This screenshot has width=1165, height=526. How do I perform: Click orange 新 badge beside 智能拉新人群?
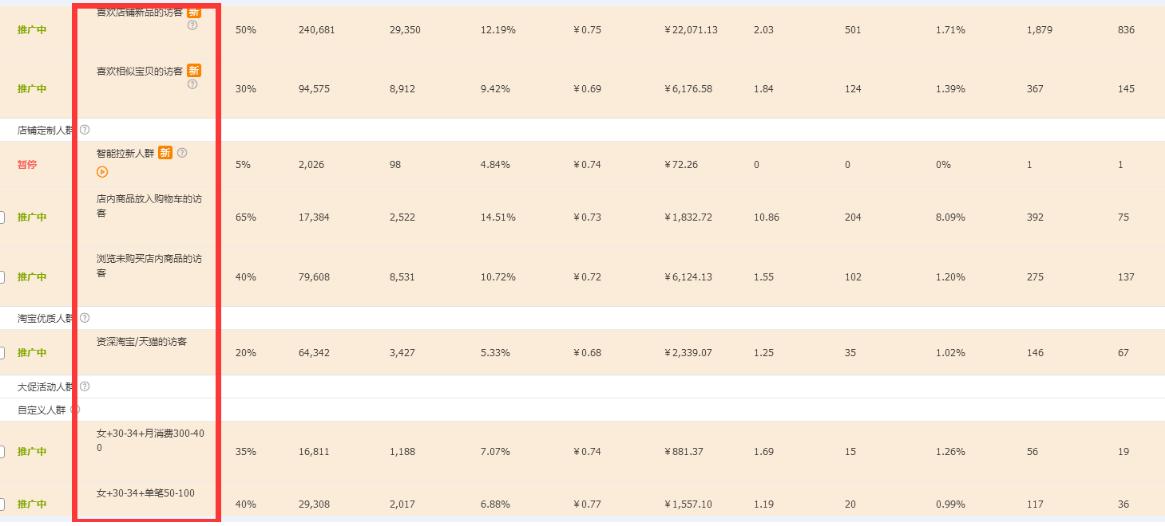click(x=166, y=152)
